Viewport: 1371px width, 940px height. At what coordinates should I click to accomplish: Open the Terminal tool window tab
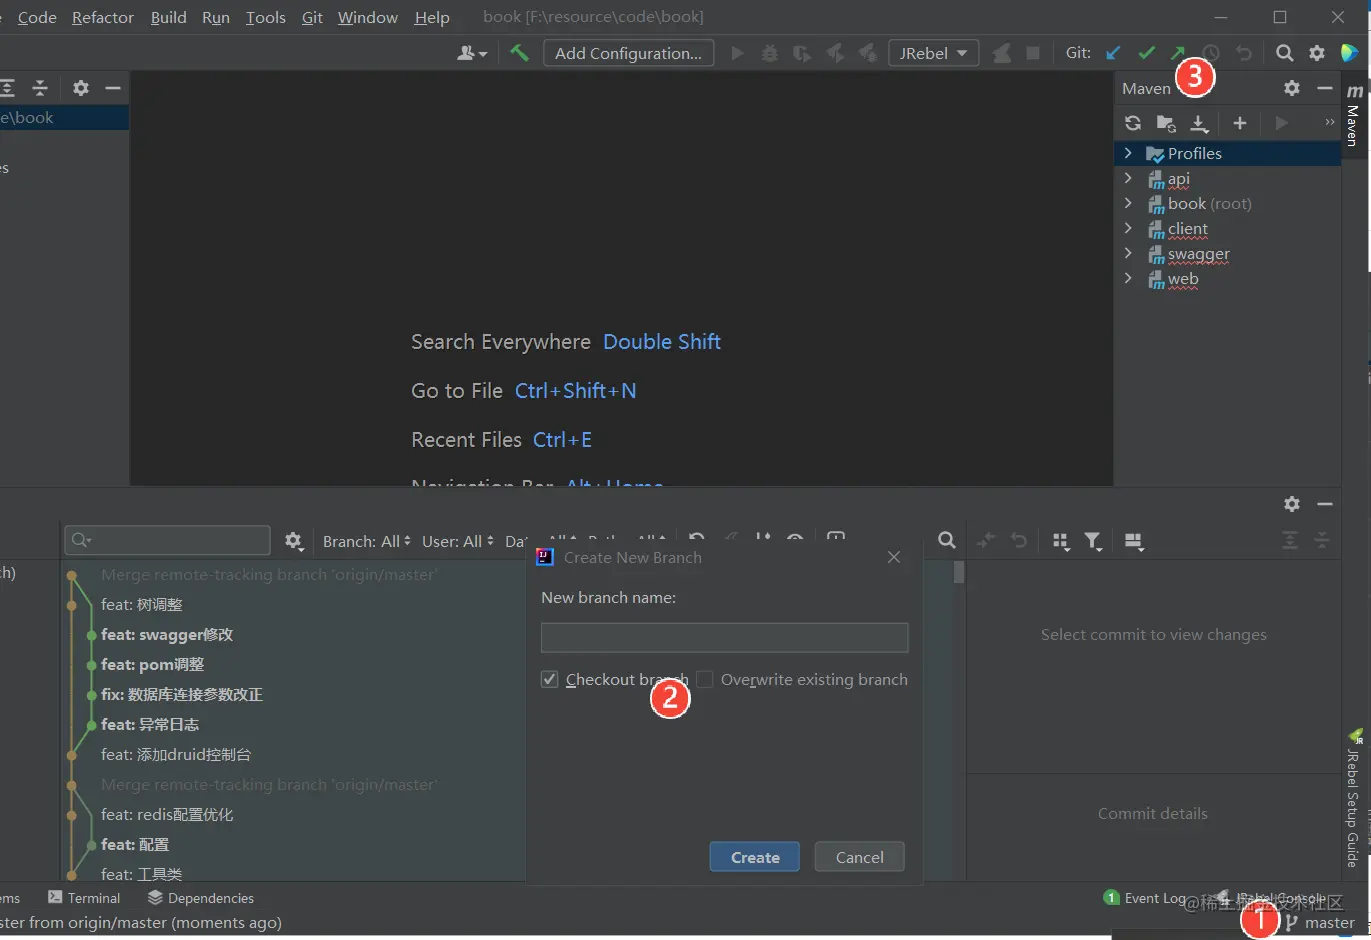pos(85,898)
